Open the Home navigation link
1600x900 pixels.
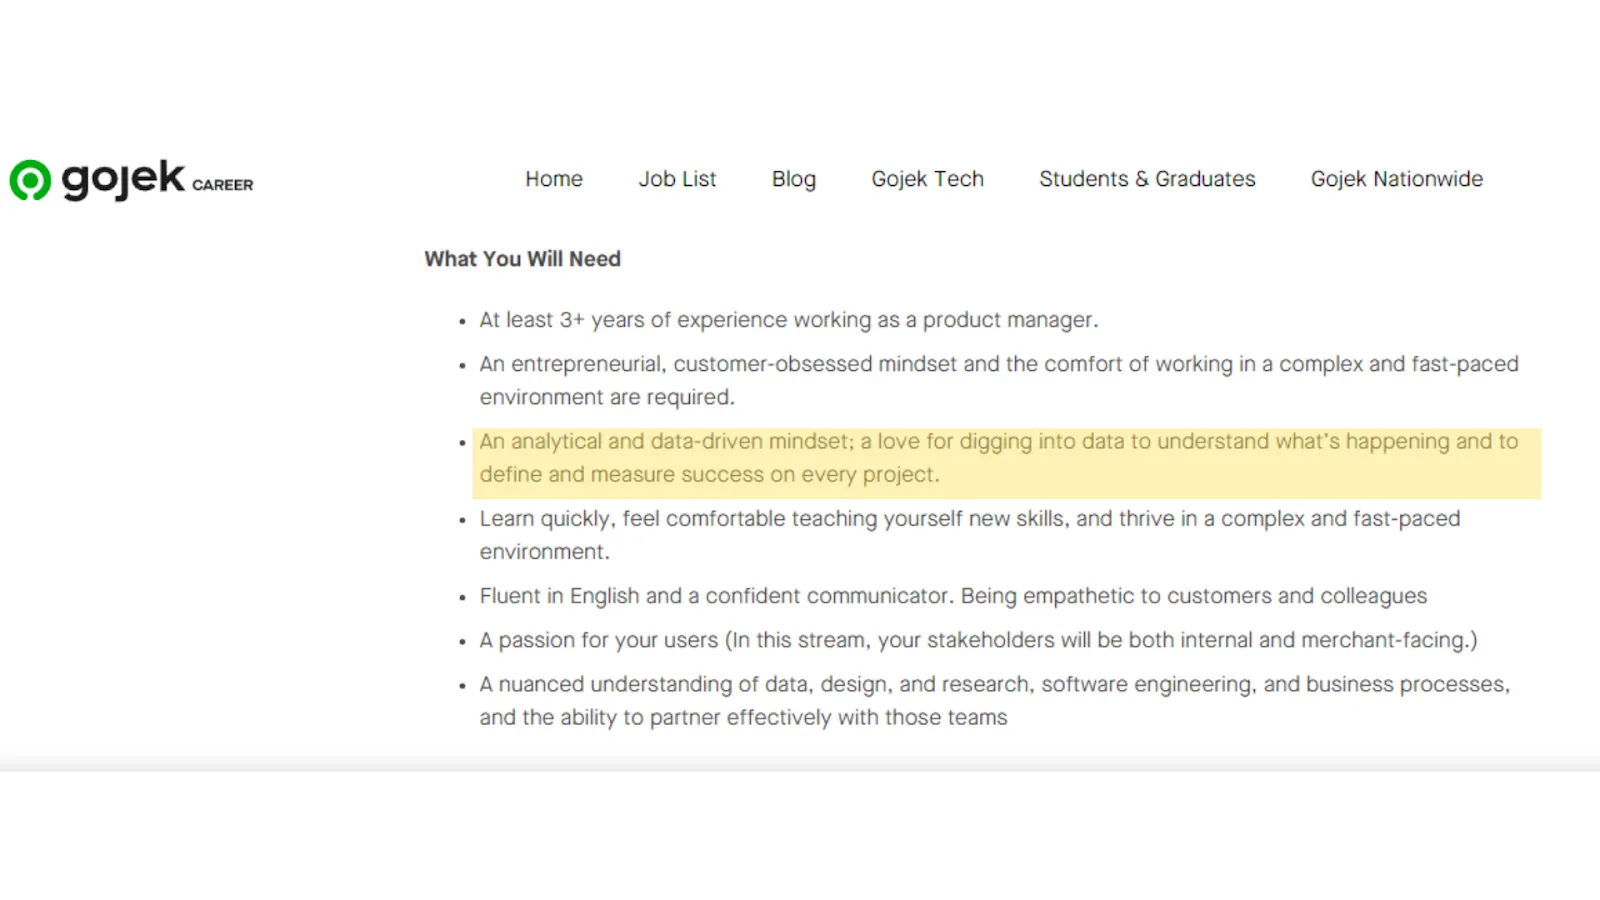coord(553,179)
